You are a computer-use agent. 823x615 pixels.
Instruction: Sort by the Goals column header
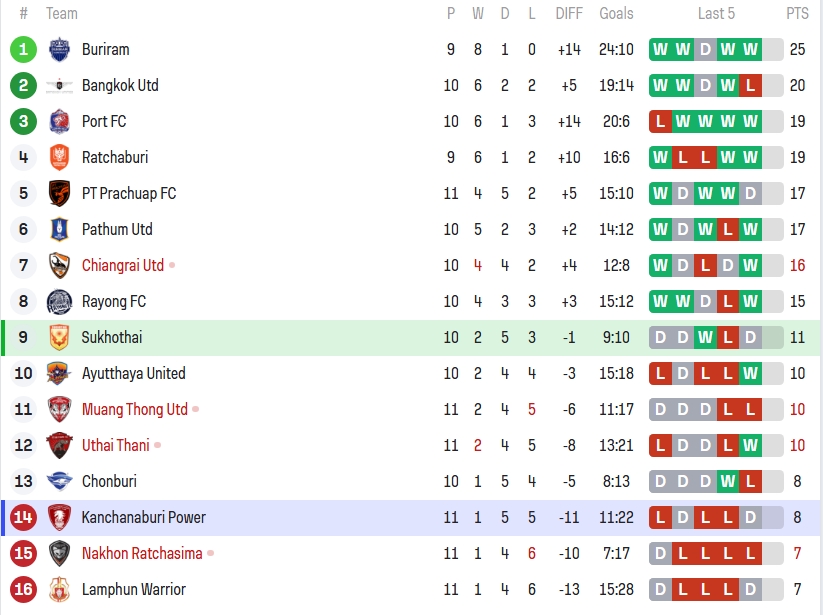616,14
